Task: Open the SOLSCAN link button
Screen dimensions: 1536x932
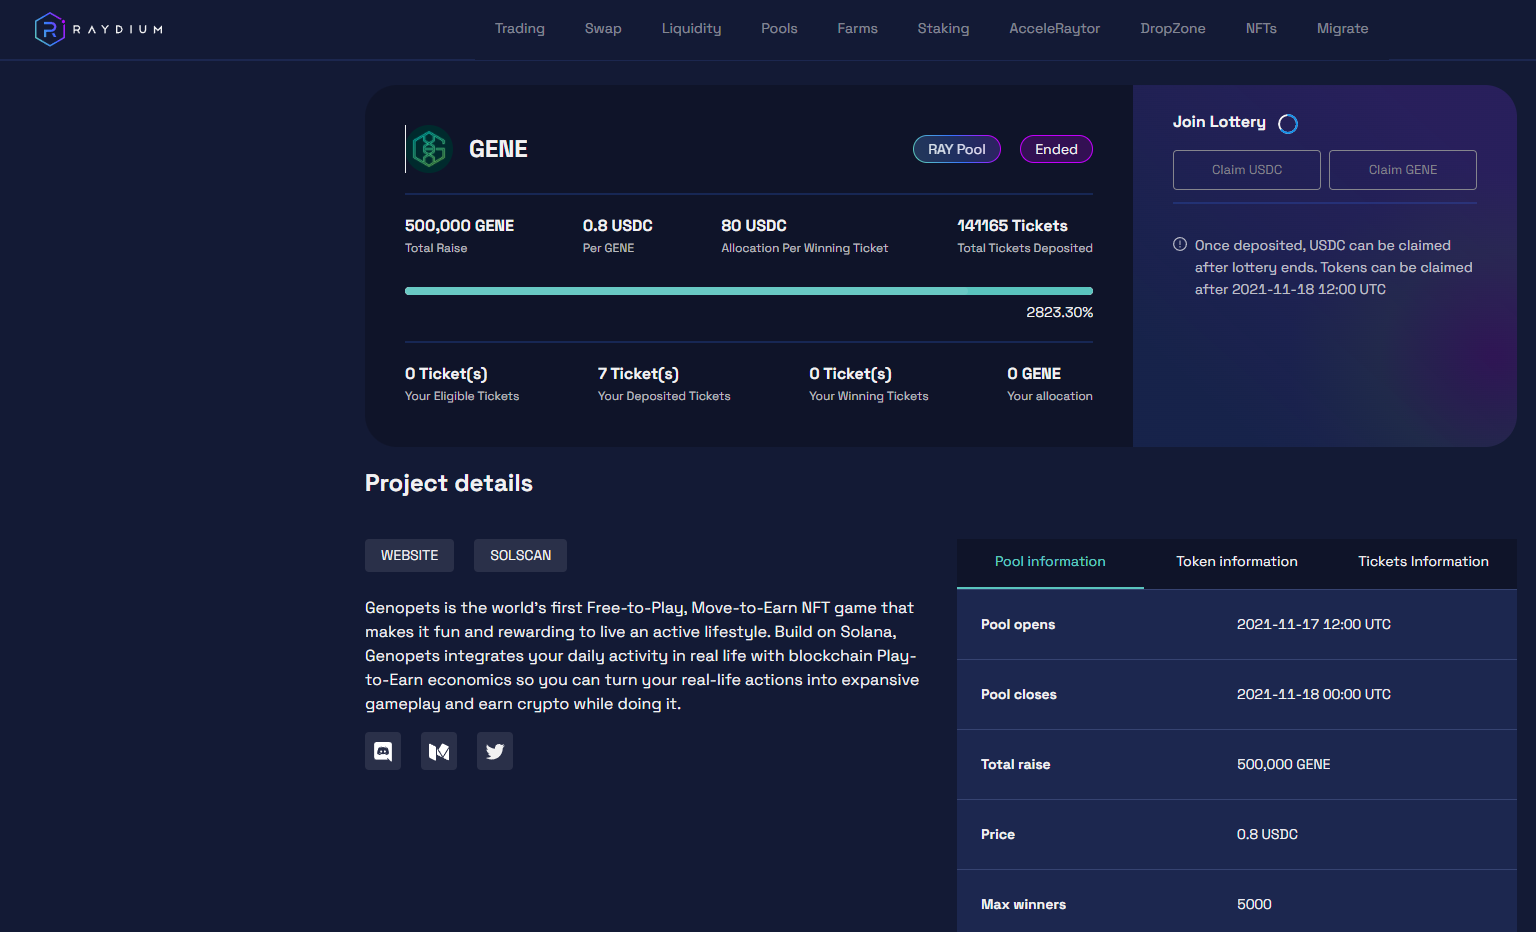Action: click(520, 555)
